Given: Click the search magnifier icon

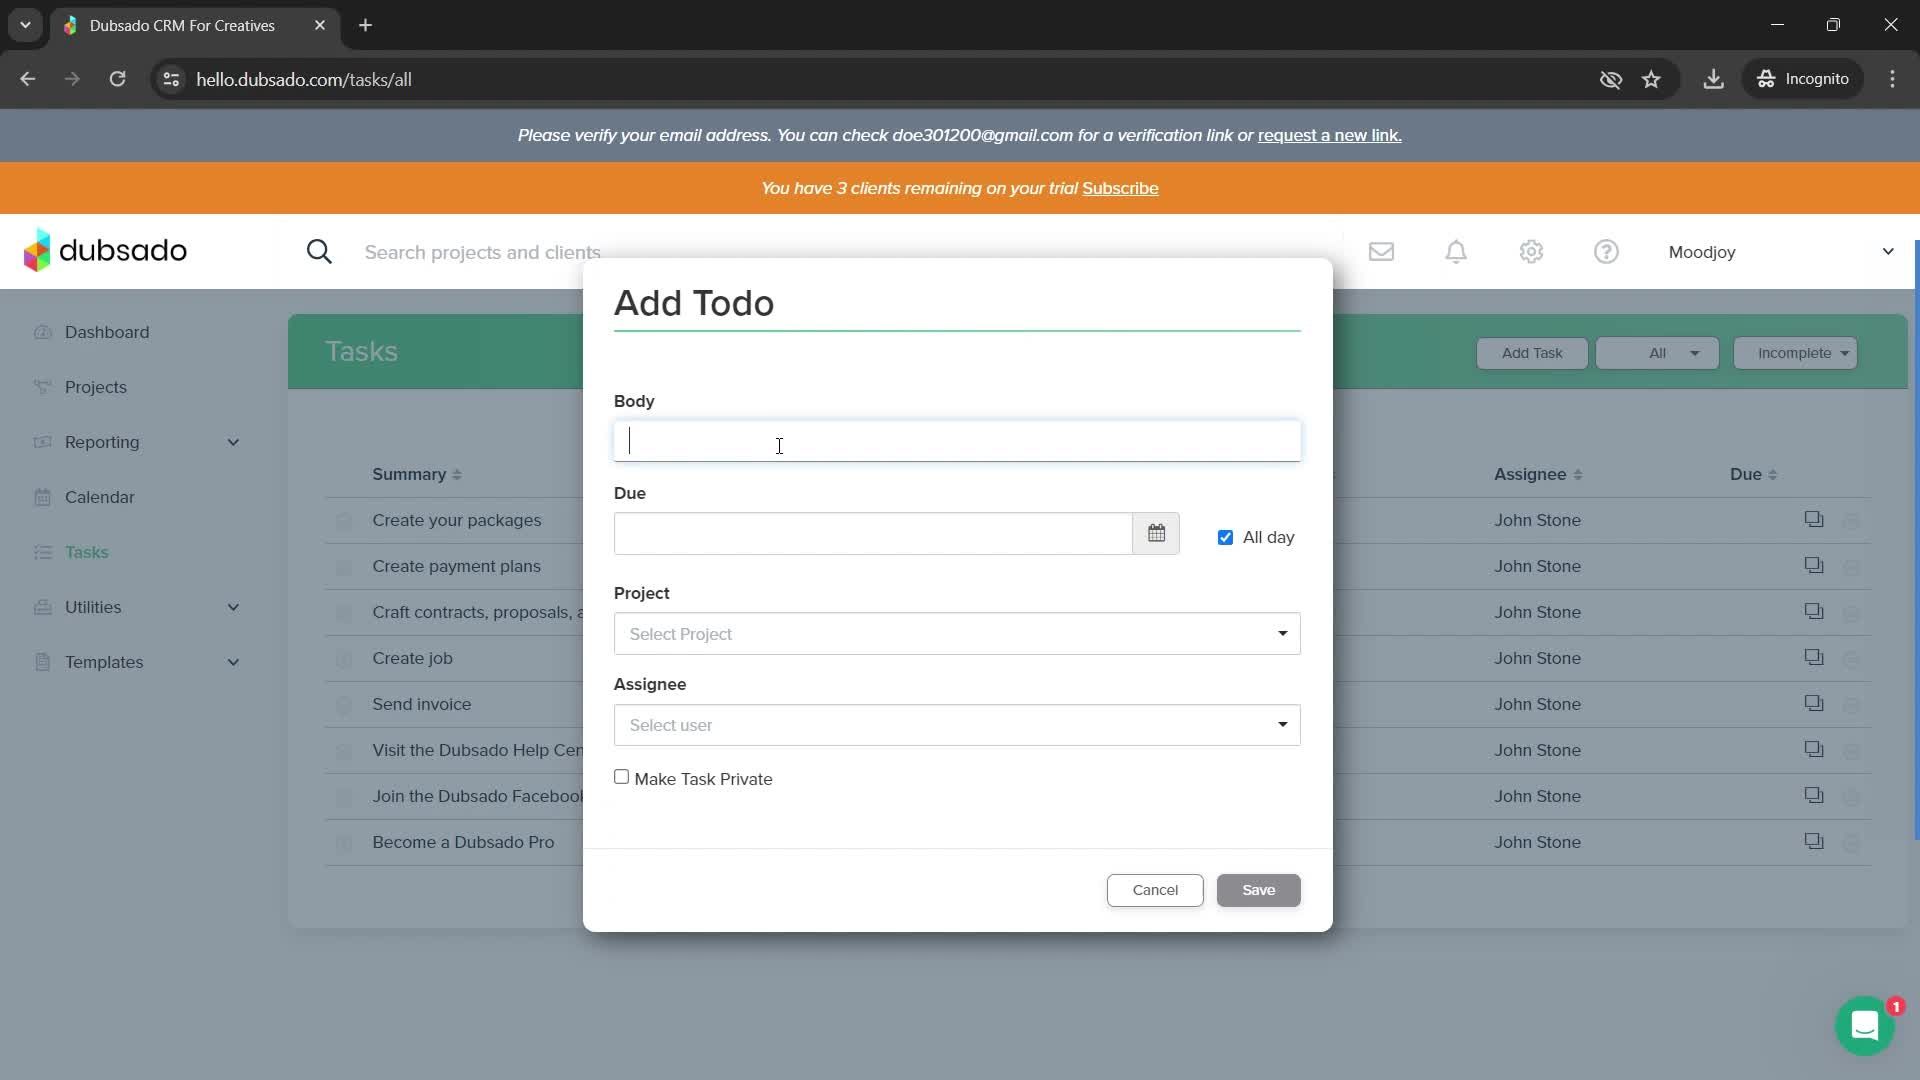Looking at the screenshot, I should click(319, 252).
